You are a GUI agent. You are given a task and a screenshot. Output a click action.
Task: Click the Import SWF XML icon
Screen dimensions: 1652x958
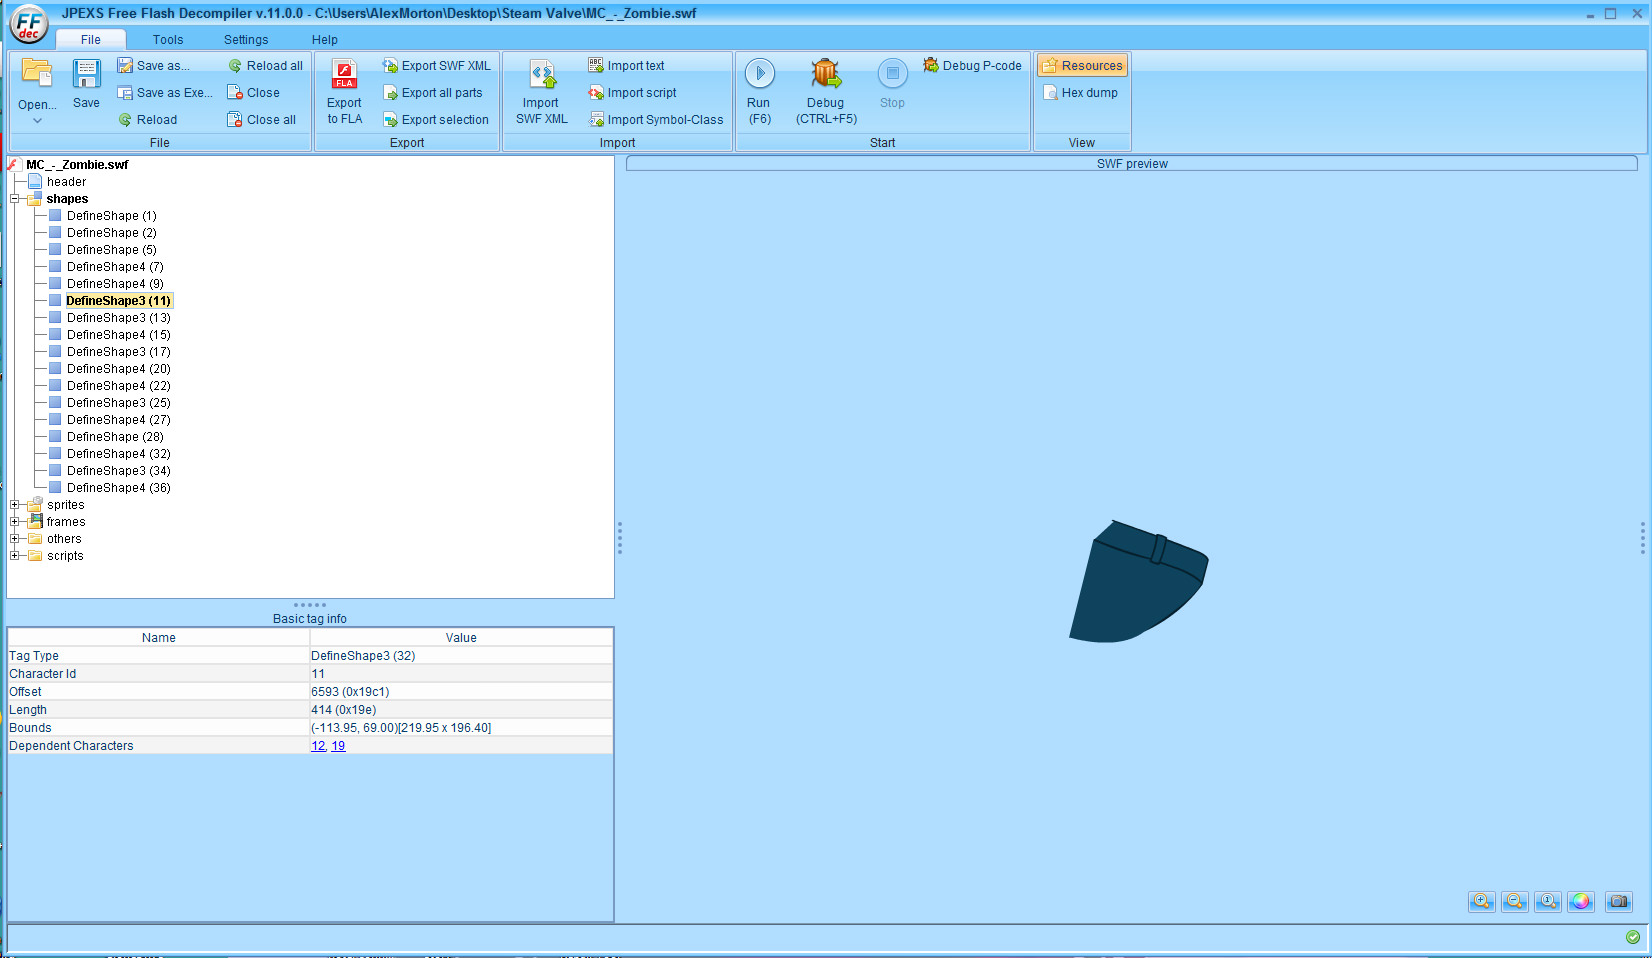pos(541,76)
